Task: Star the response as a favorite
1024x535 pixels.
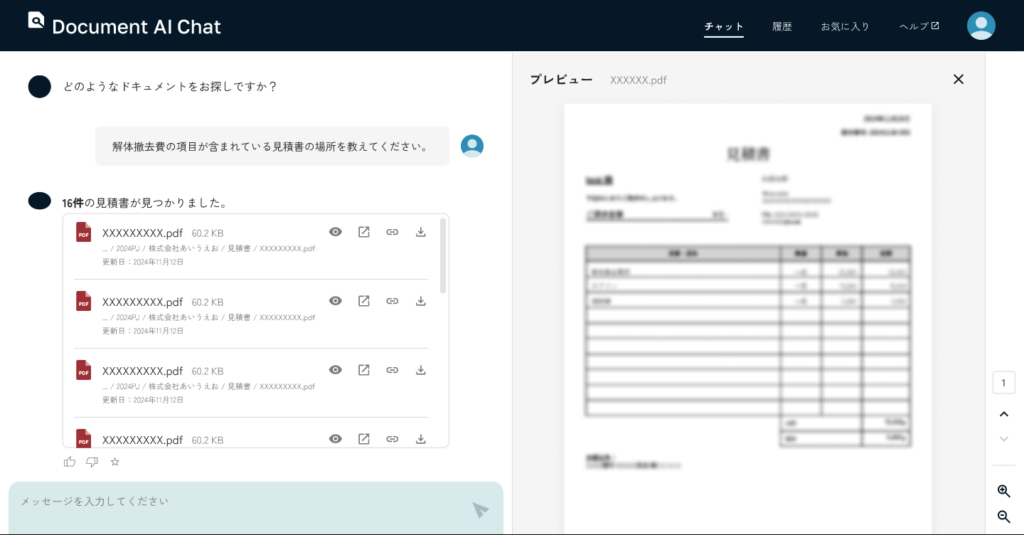Action: click(x=115, y=462)
